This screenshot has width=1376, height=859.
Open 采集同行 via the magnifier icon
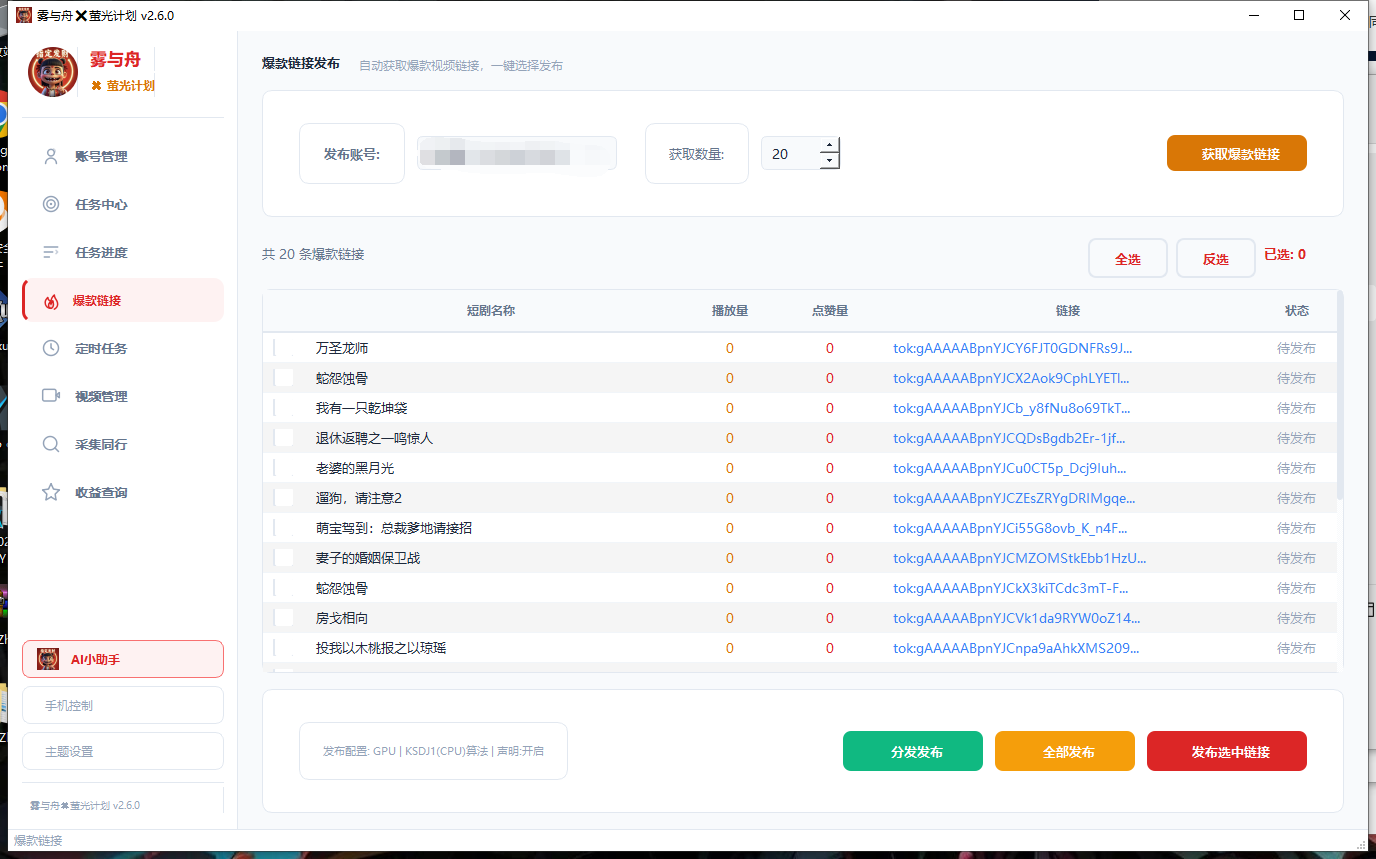click(51, 444)
